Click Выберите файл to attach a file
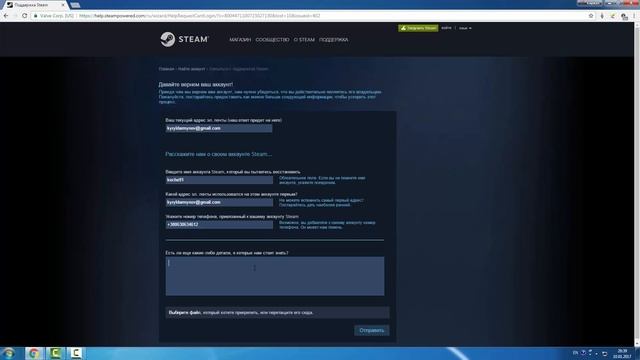 point(184,313)
